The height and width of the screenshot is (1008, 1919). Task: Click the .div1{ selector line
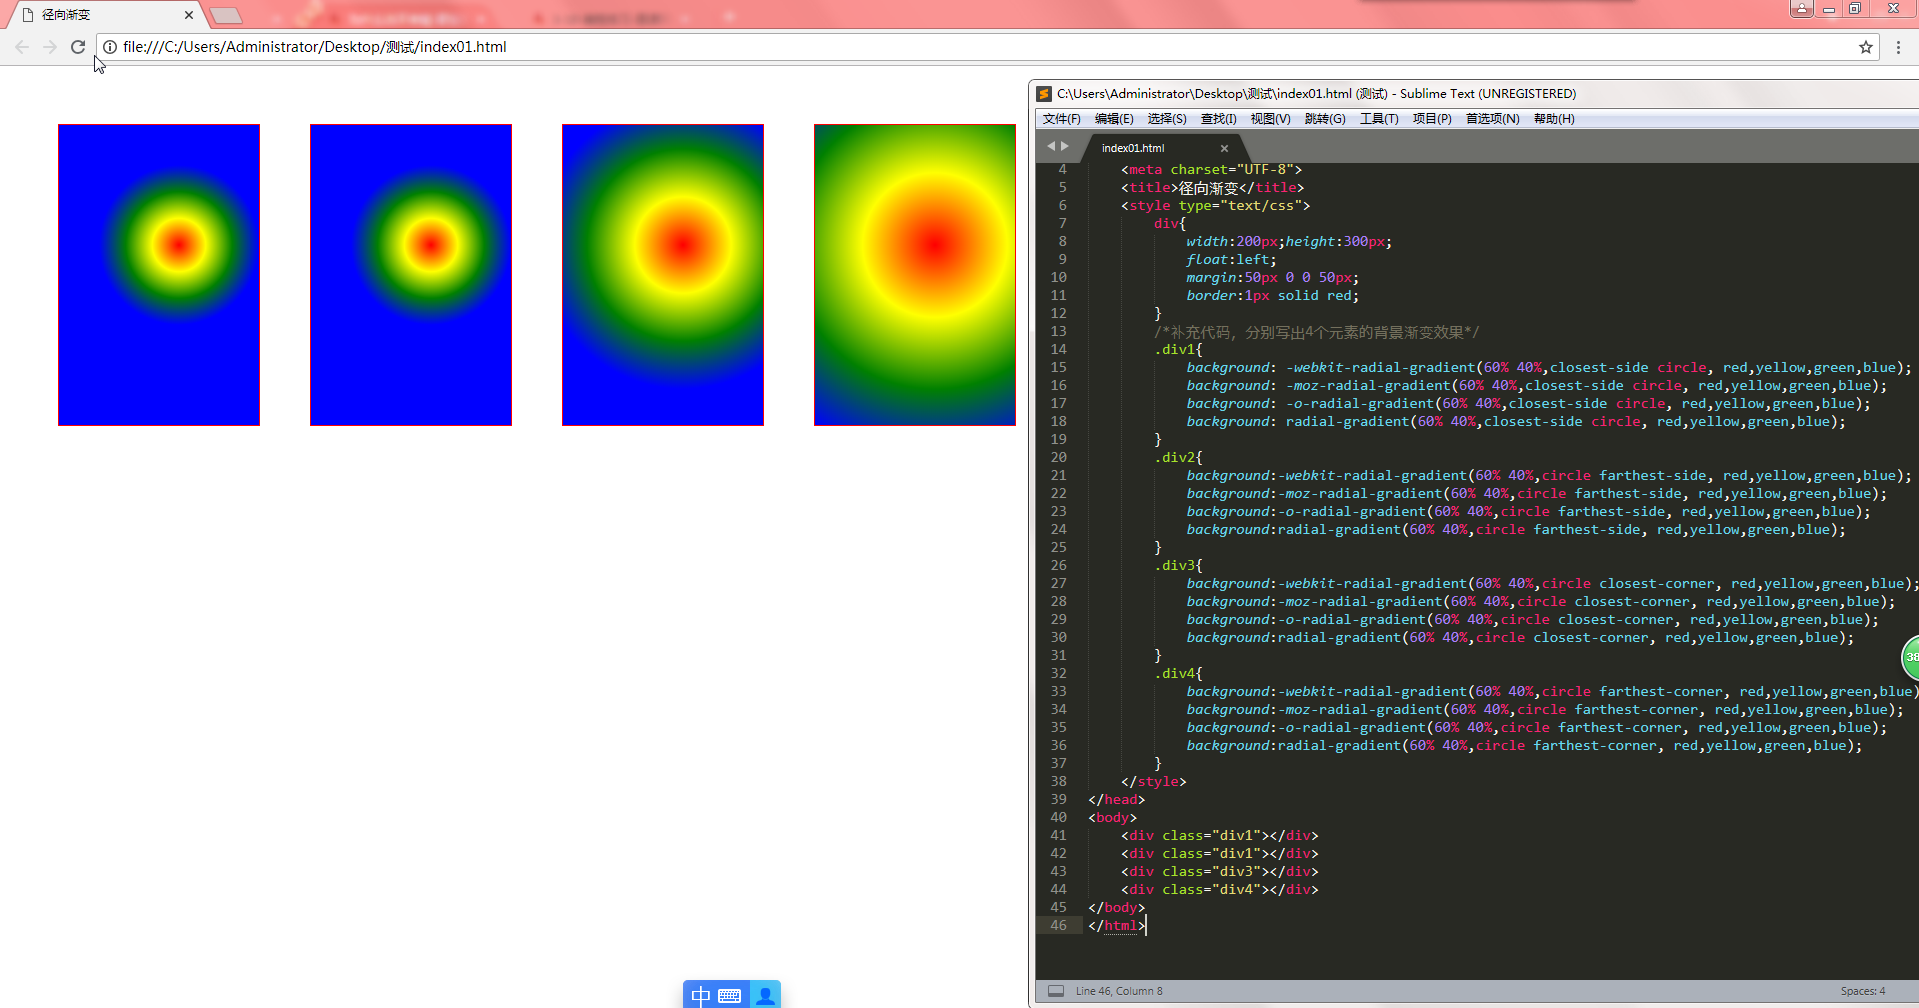tap(1178, 350)
